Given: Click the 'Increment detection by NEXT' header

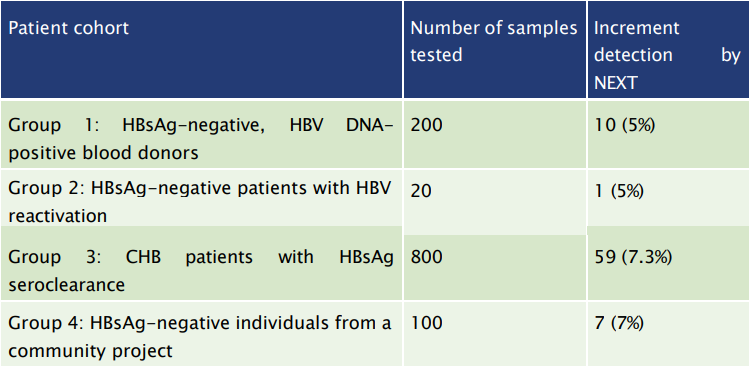Looking at the screenshot, I should click(x=668, y=49).
